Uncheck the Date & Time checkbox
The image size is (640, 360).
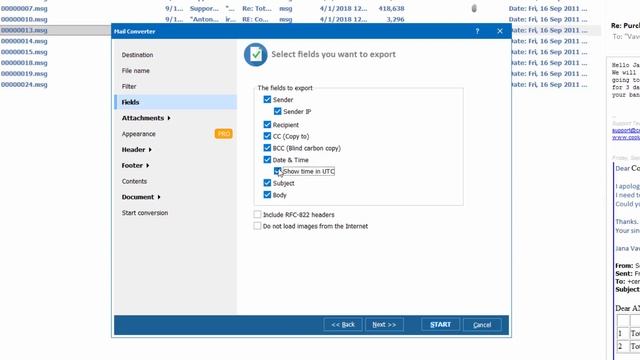pos(267,160)
